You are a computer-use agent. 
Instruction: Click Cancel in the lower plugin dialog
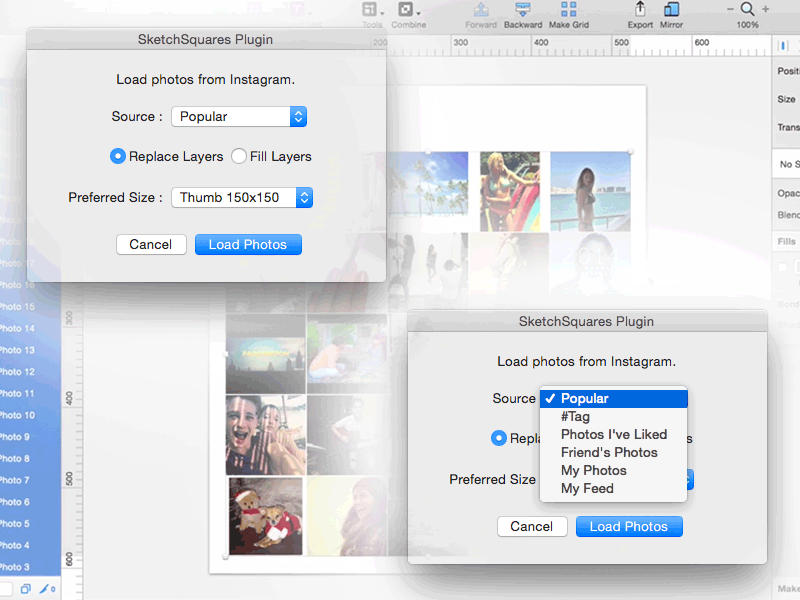532,527
